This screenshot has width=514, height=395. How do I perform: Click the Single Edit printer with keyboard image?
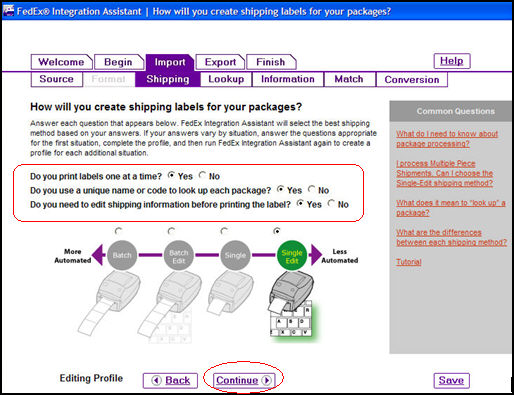[x=291, y=304]
